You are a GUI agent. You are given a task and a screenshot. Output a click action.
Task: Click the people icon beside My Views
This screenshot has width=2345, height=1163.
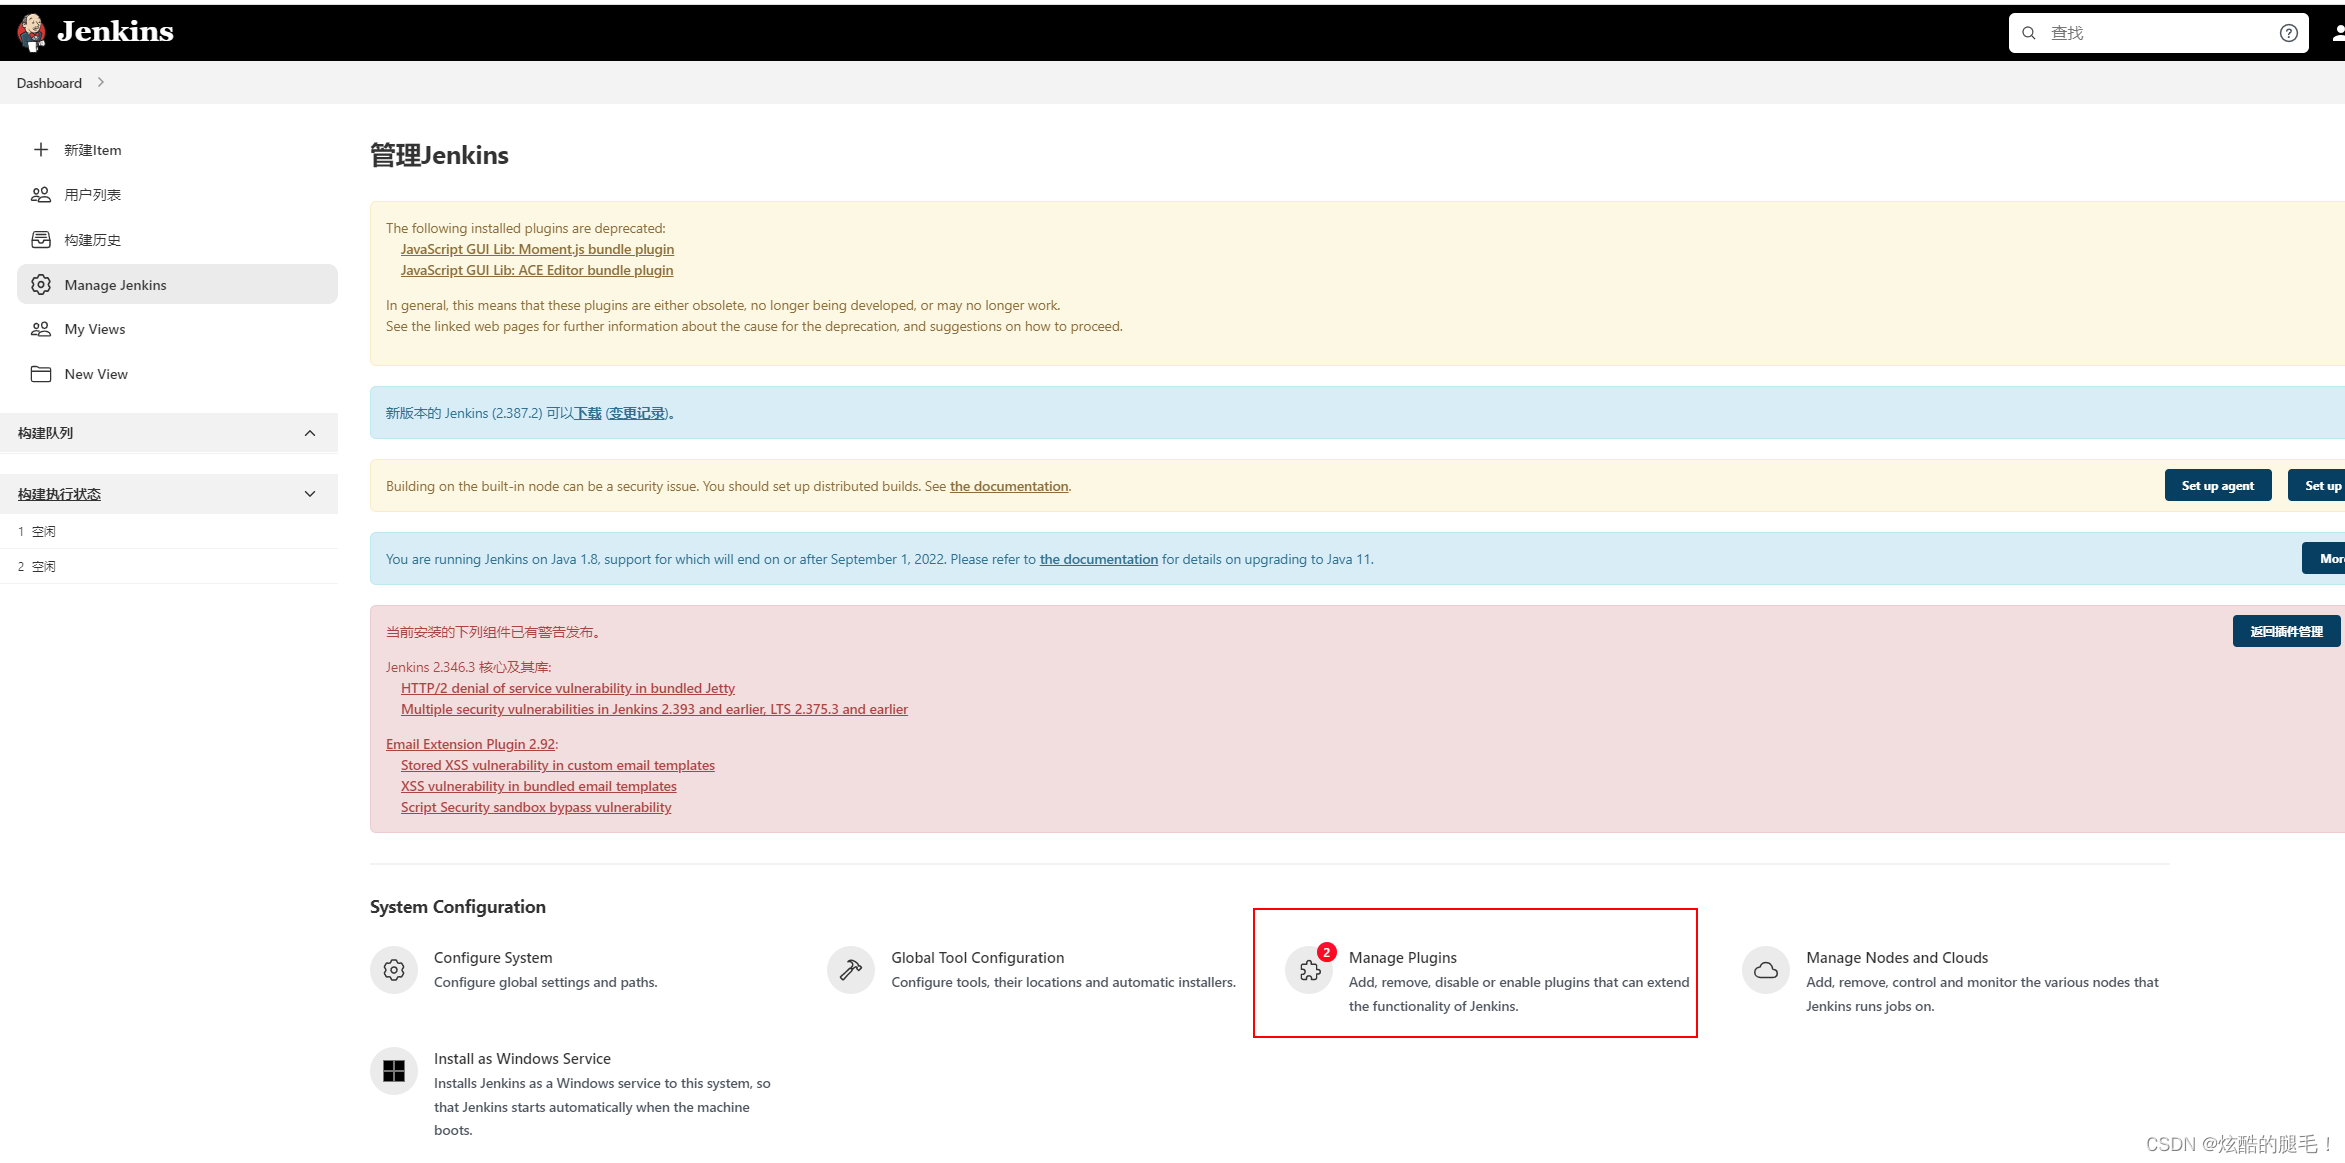(x=41, y=329)
